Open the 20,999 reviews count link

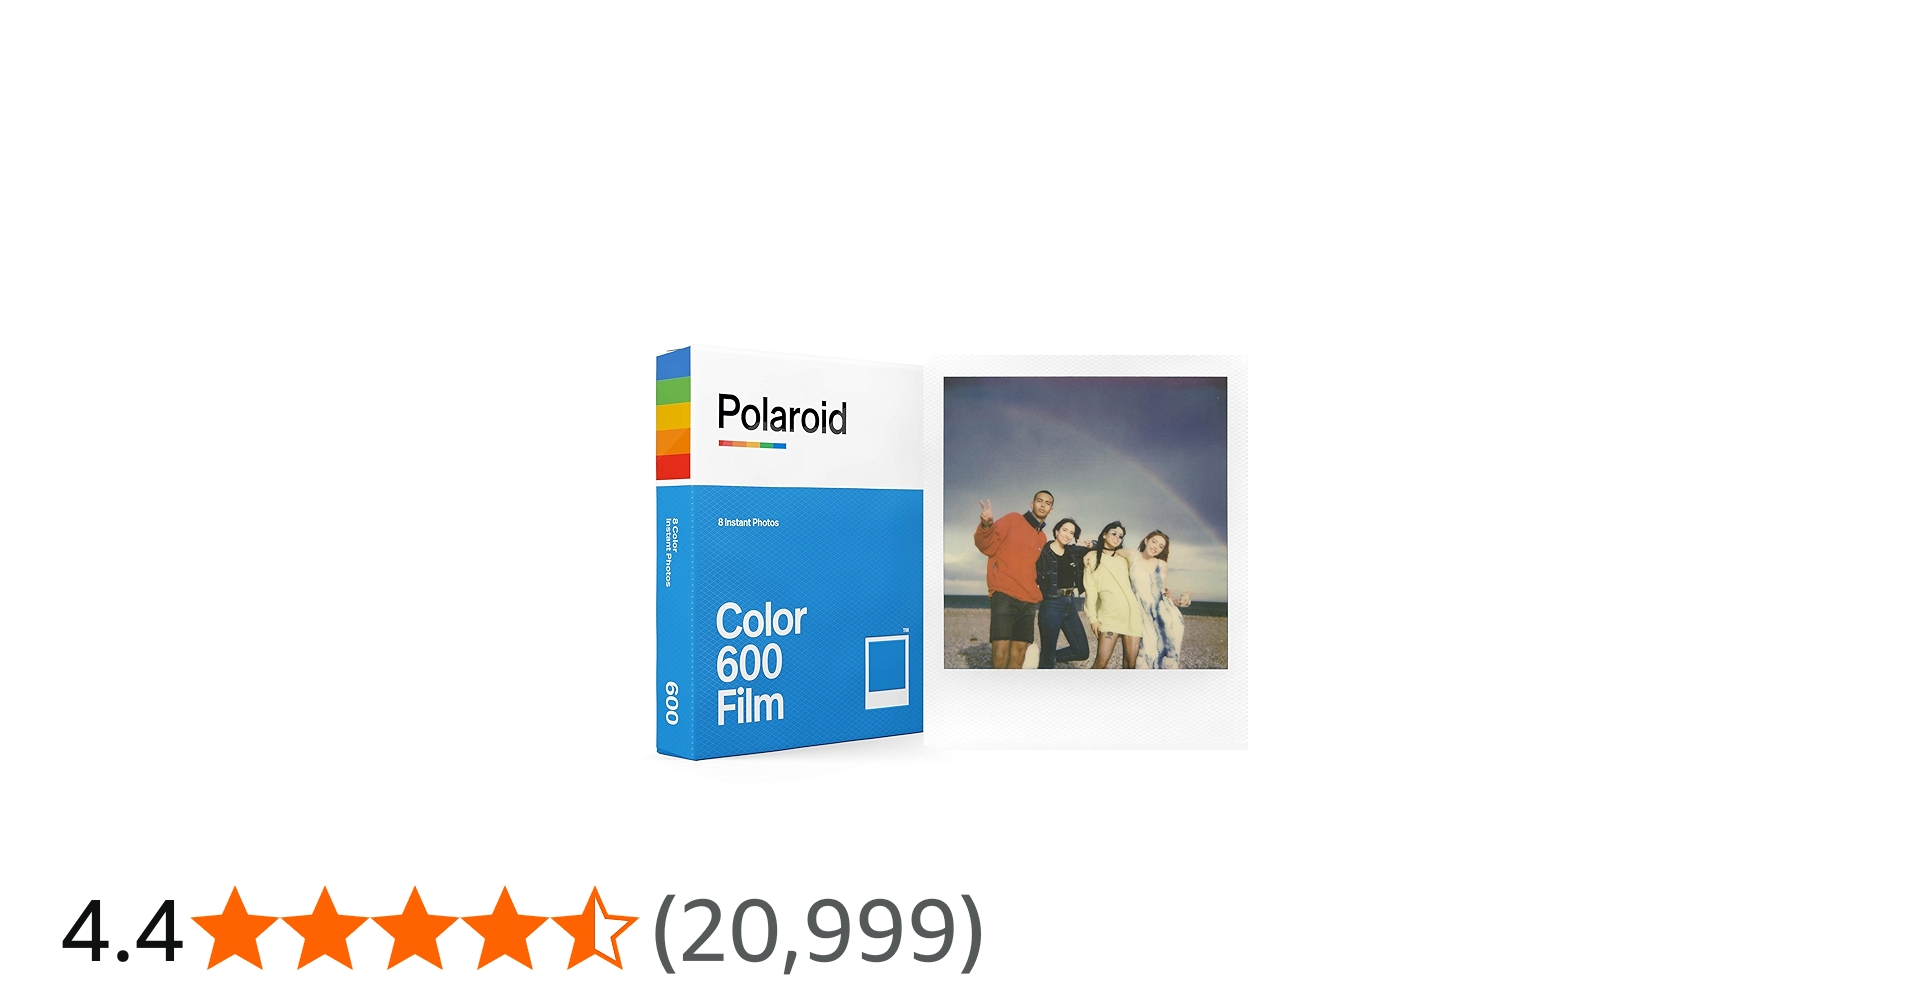(818, 931)
